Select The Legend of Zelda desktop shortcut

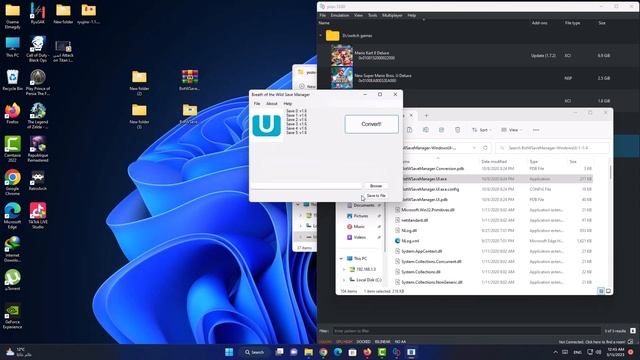coord(38,116)
